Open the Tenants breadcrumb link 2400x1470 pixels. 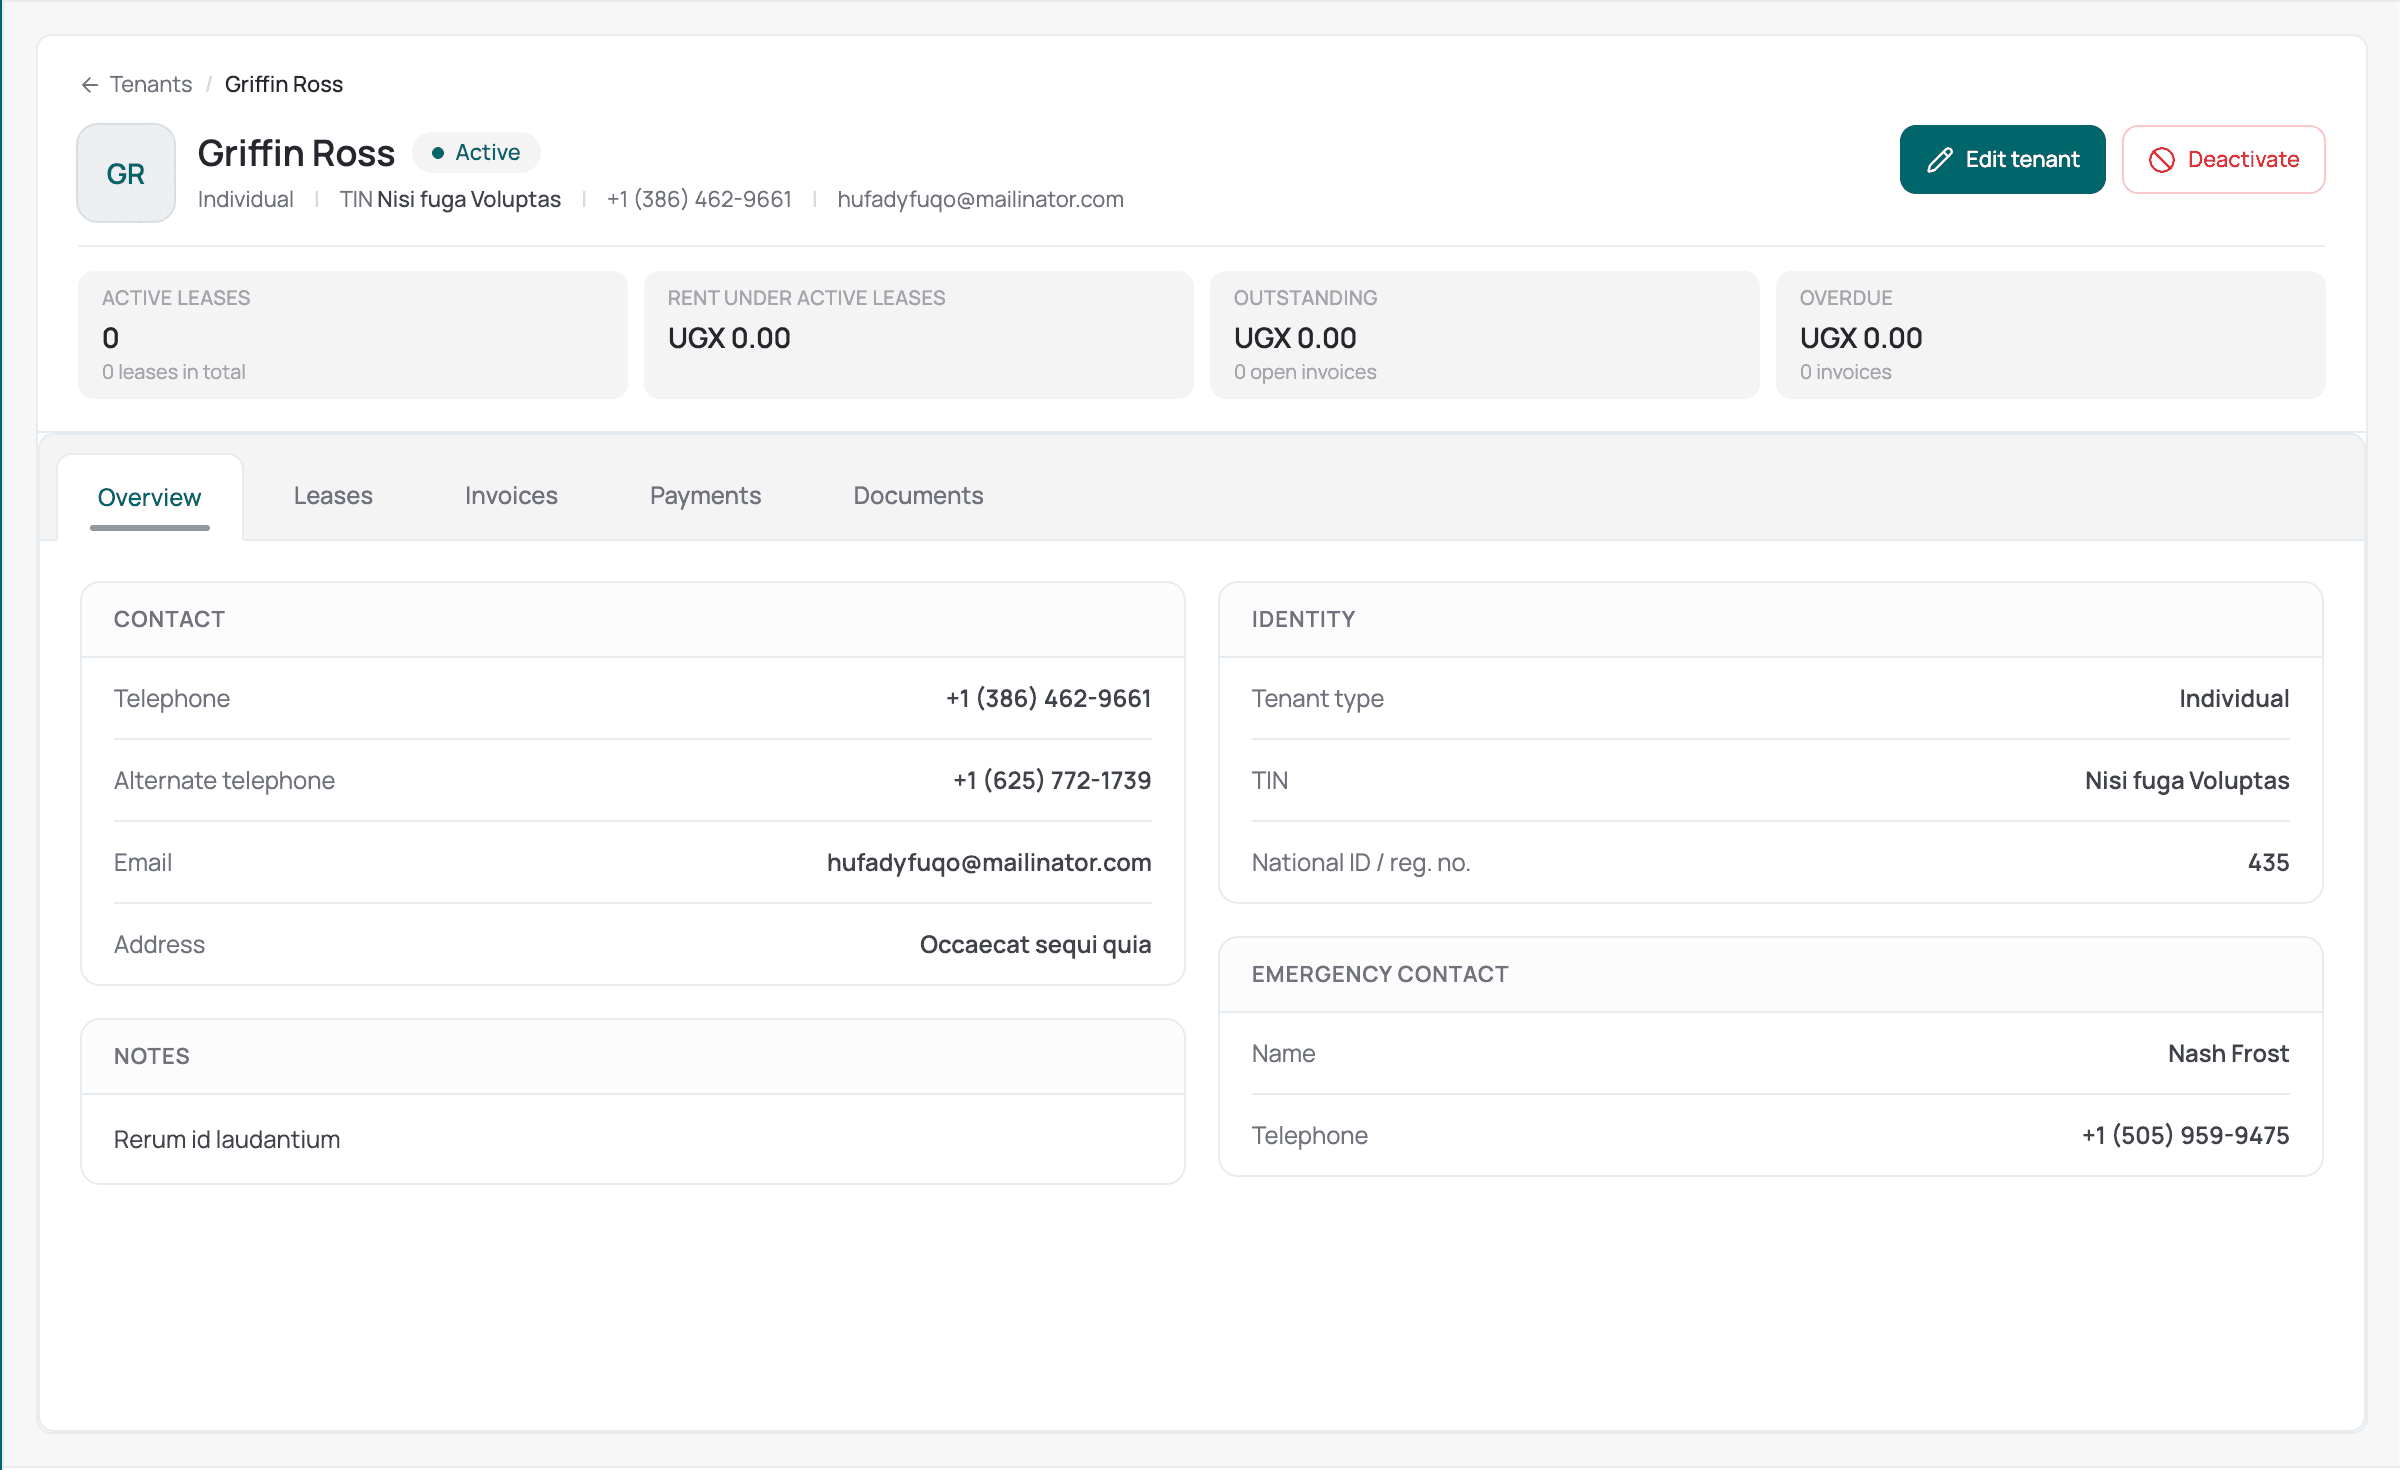[150, 84]
